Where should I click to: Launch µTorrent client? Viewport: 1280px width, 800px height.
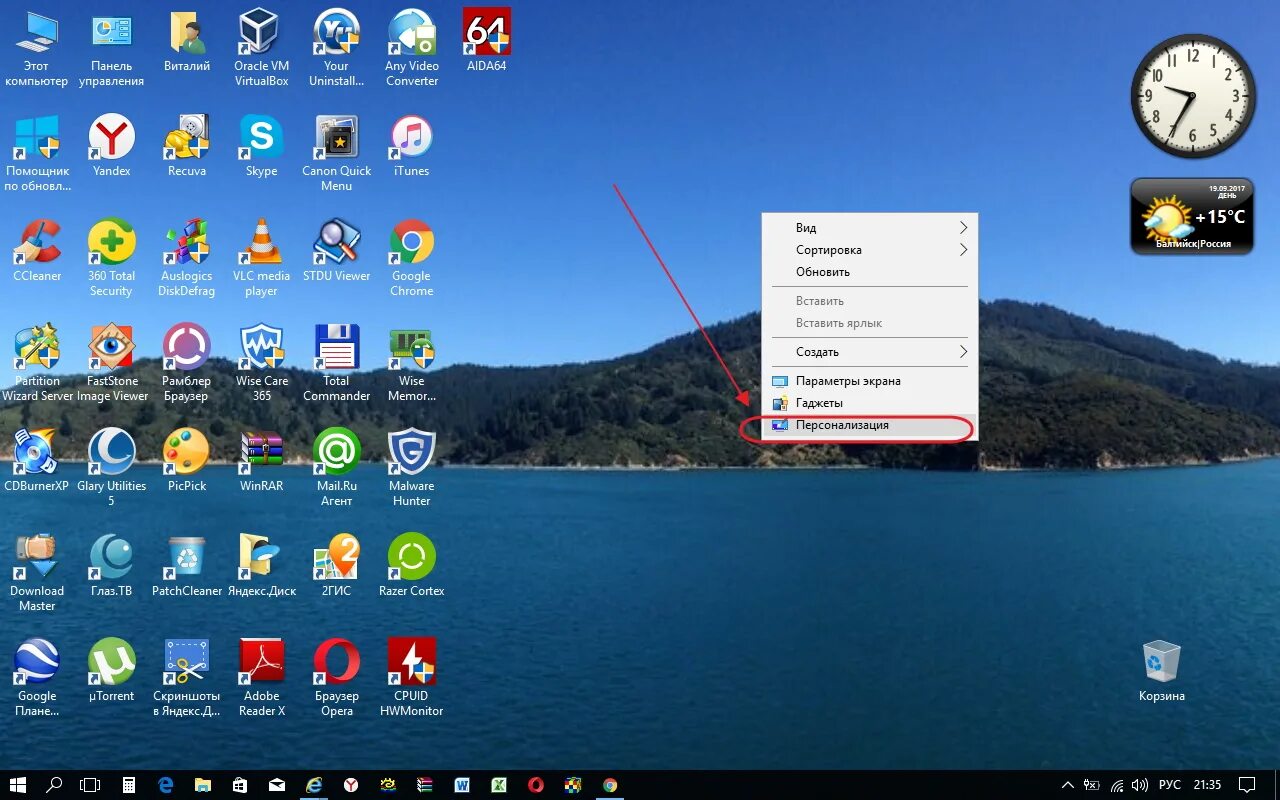pyautogui.click(x=111, y=668)
